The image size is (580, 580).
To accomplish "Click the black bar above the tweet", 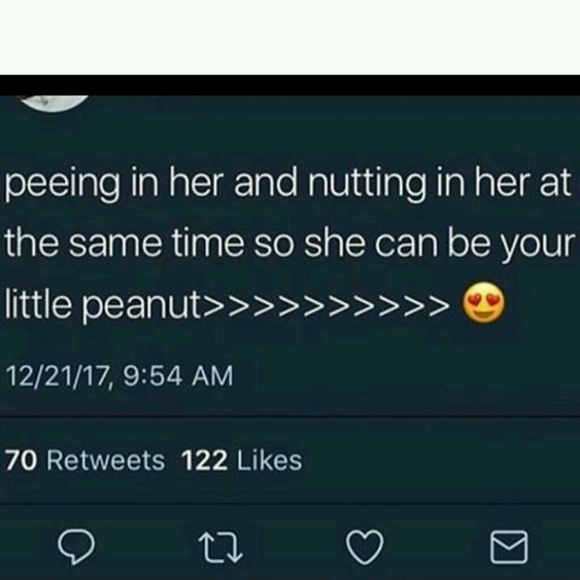I will tap(290, 85).
